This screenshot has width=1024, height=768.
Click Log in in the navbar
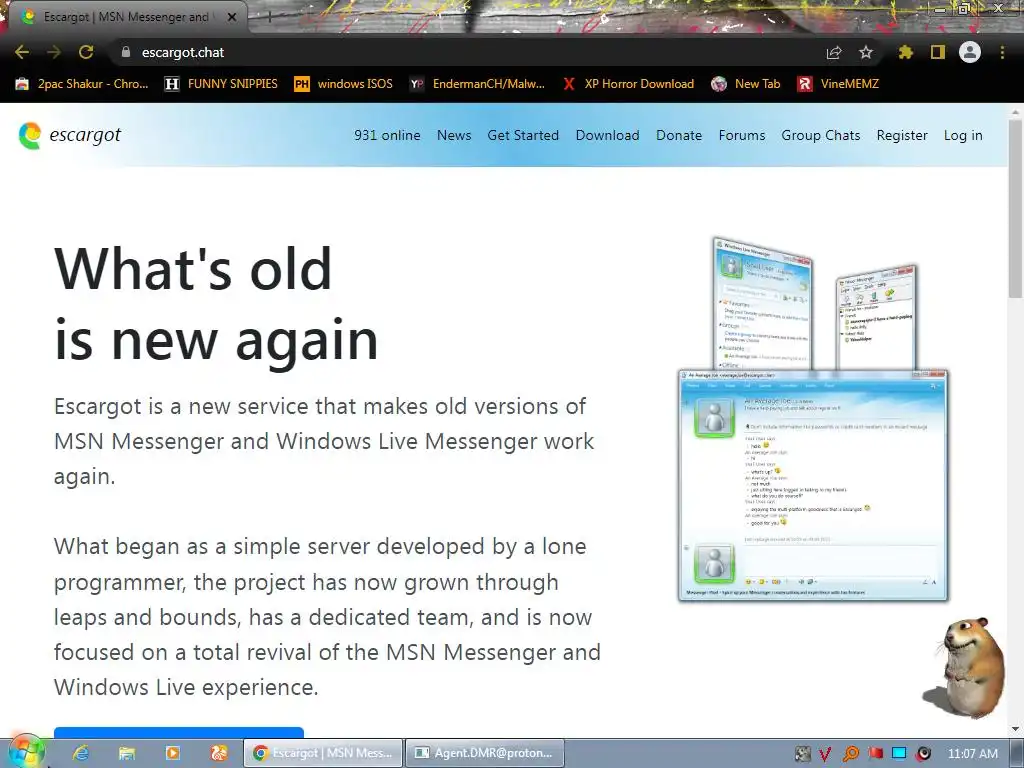coord(963,135)
